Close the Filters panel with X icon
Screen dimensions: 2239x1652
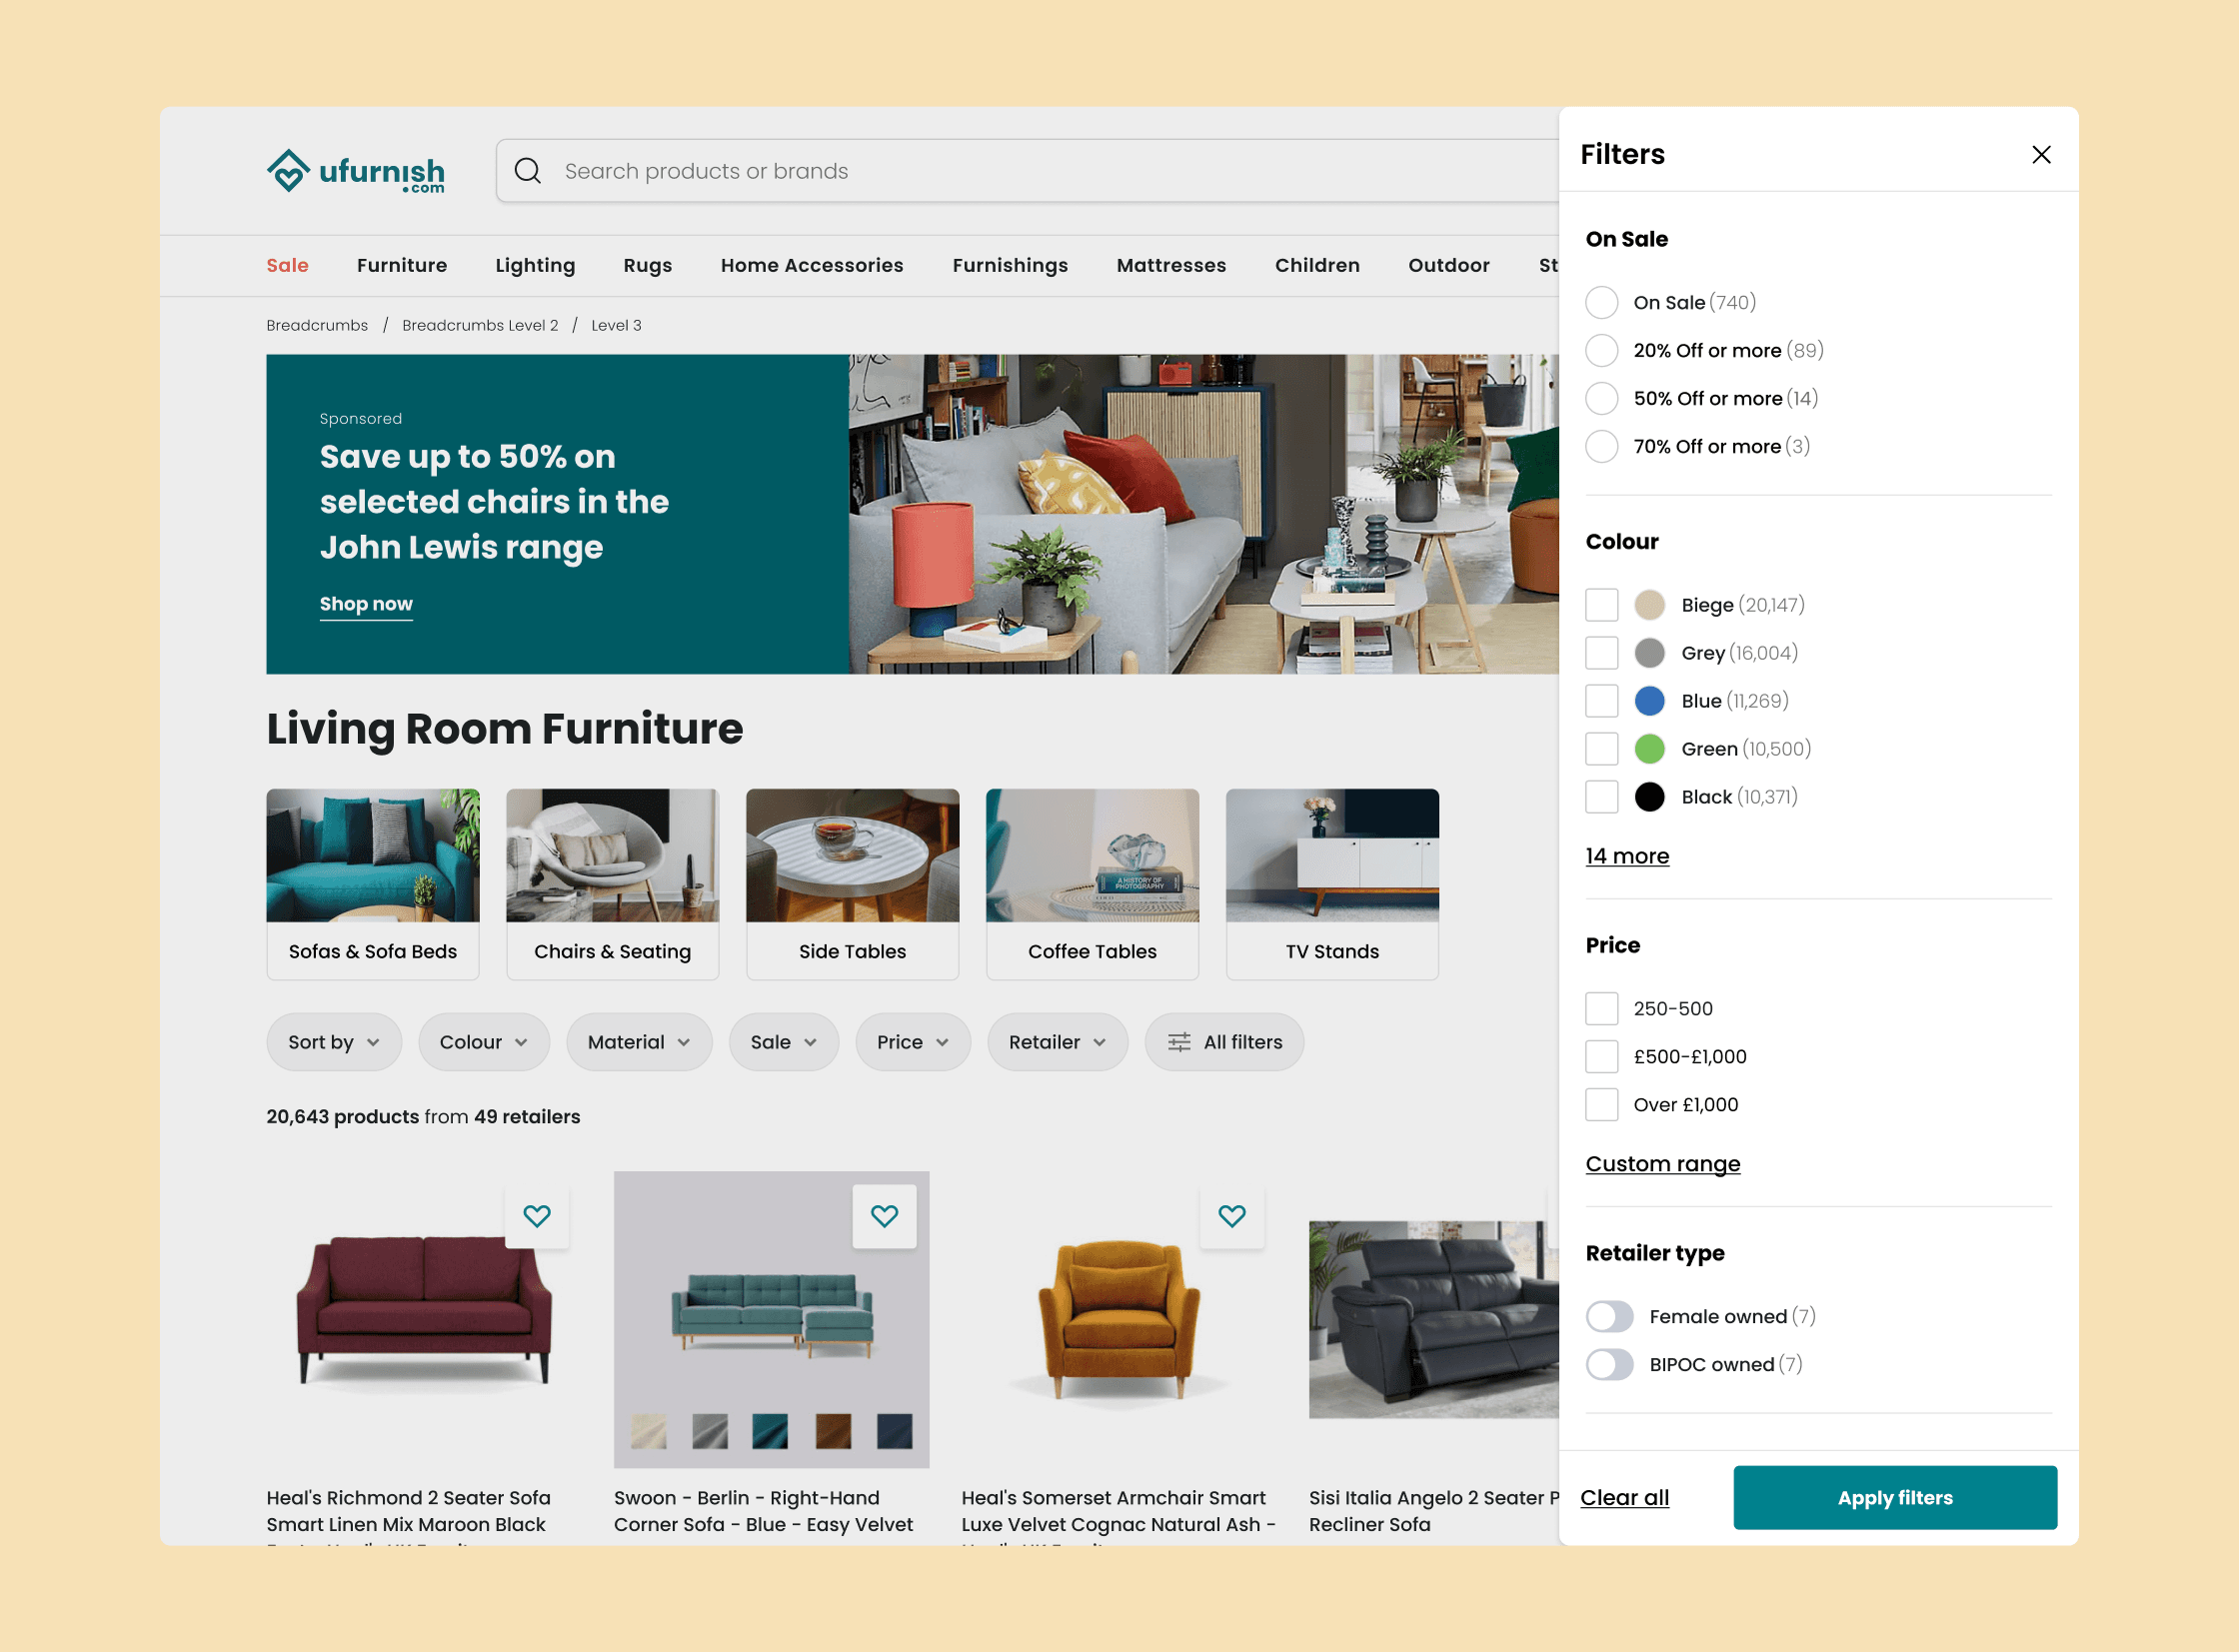[2041, 154]
